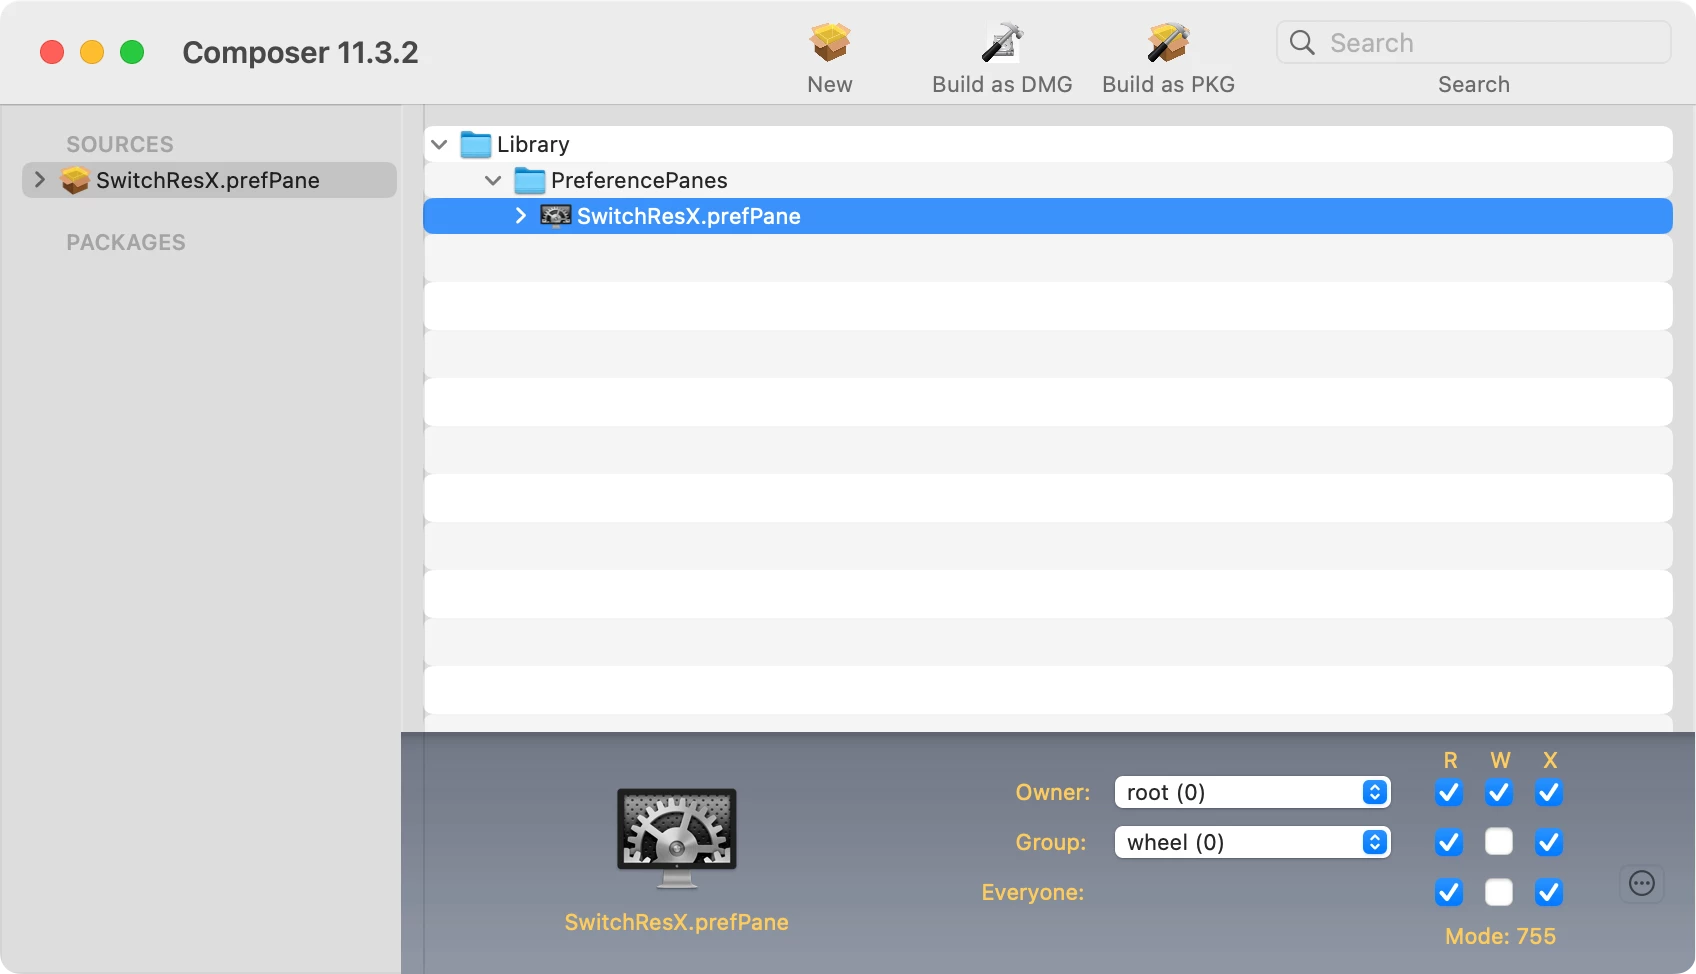Click the New package toolbar icon
The width and height of the screenshot is (1696, 974).
click(830, 42)
